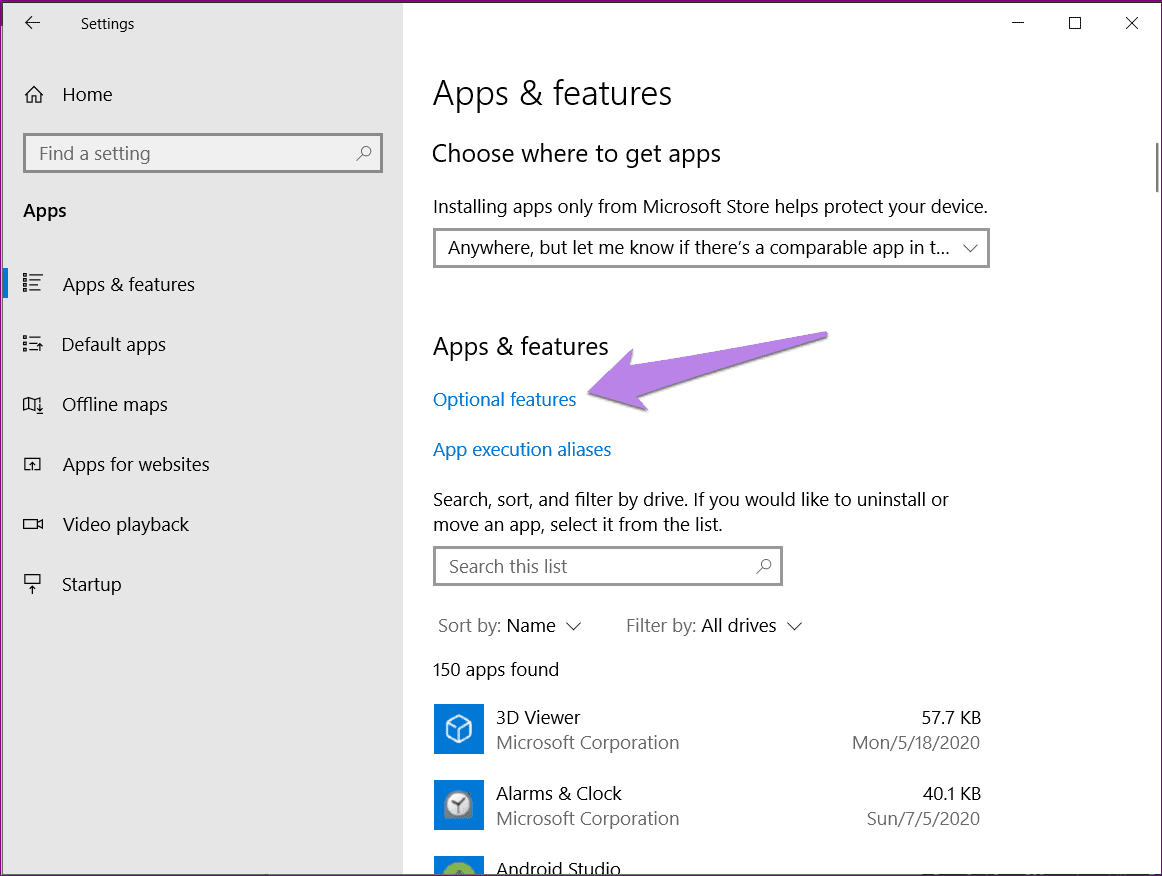This screenshot has height=876, width=1162.
Task: Click the 40.1 KB size value
Action: click(952, 794)
